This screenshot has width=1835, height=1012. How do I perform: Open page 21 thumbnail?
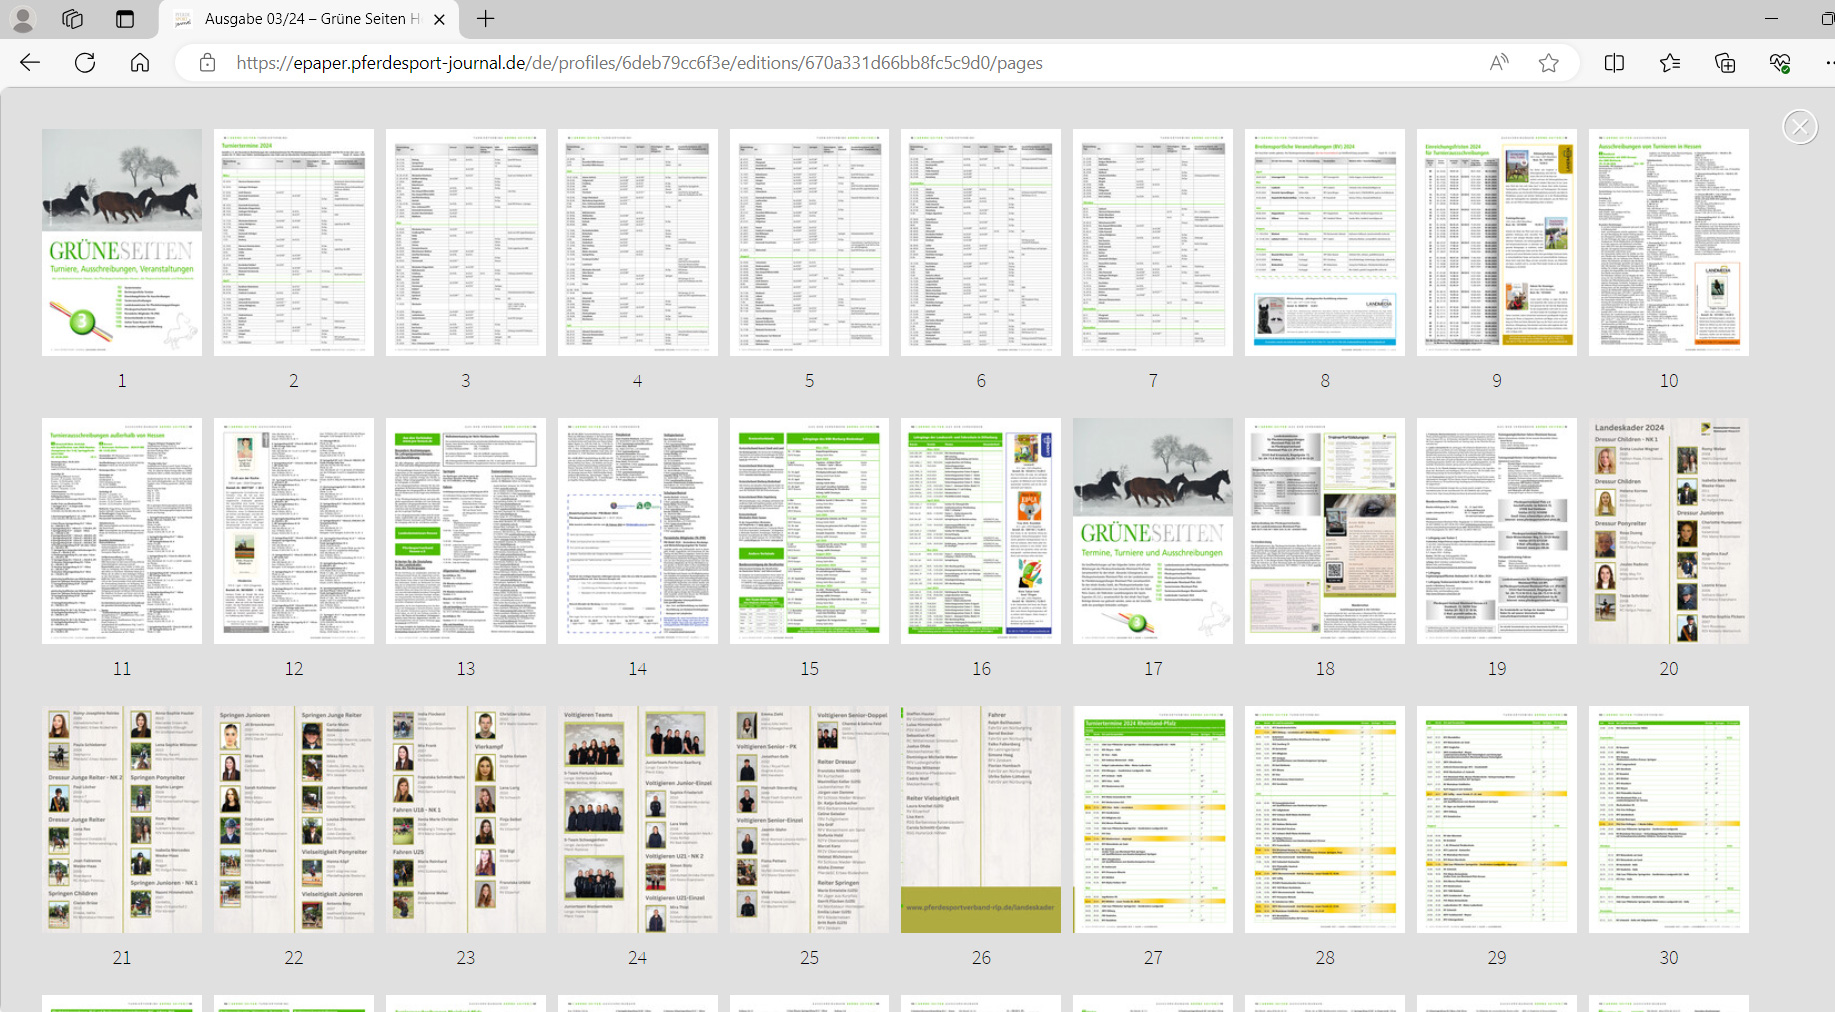tap(122, 820)
